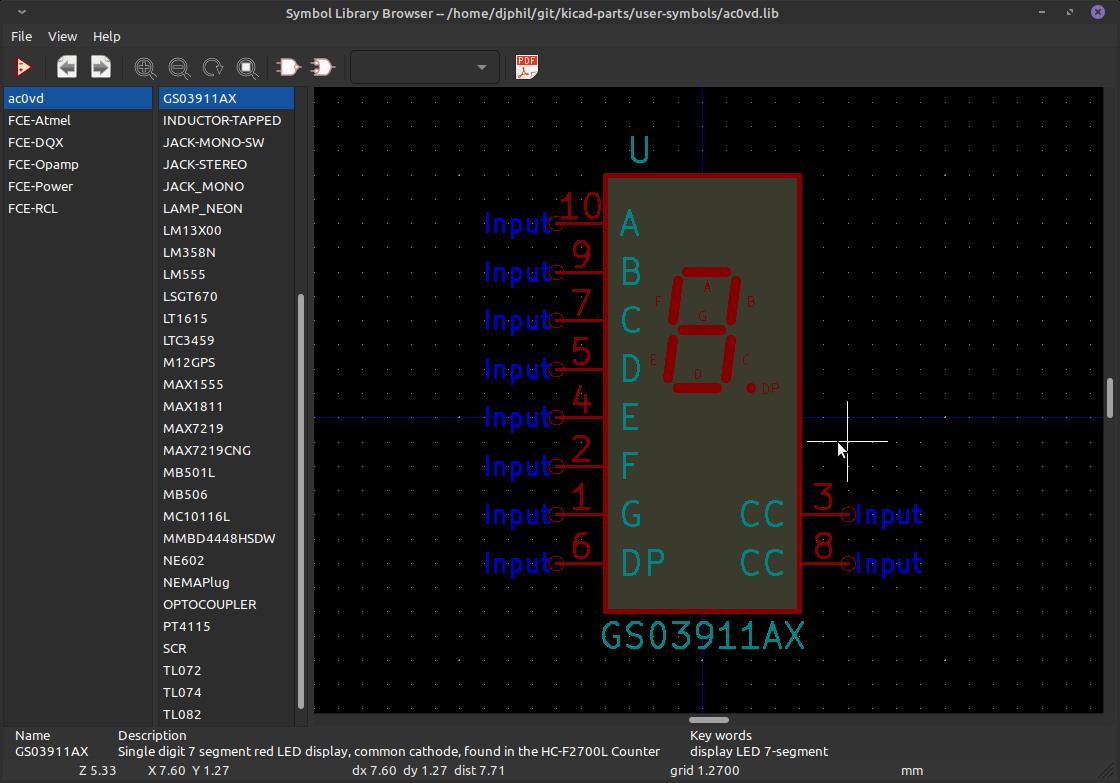
Task: Select the LTC3459 symbol
Action: click(226, 341)
